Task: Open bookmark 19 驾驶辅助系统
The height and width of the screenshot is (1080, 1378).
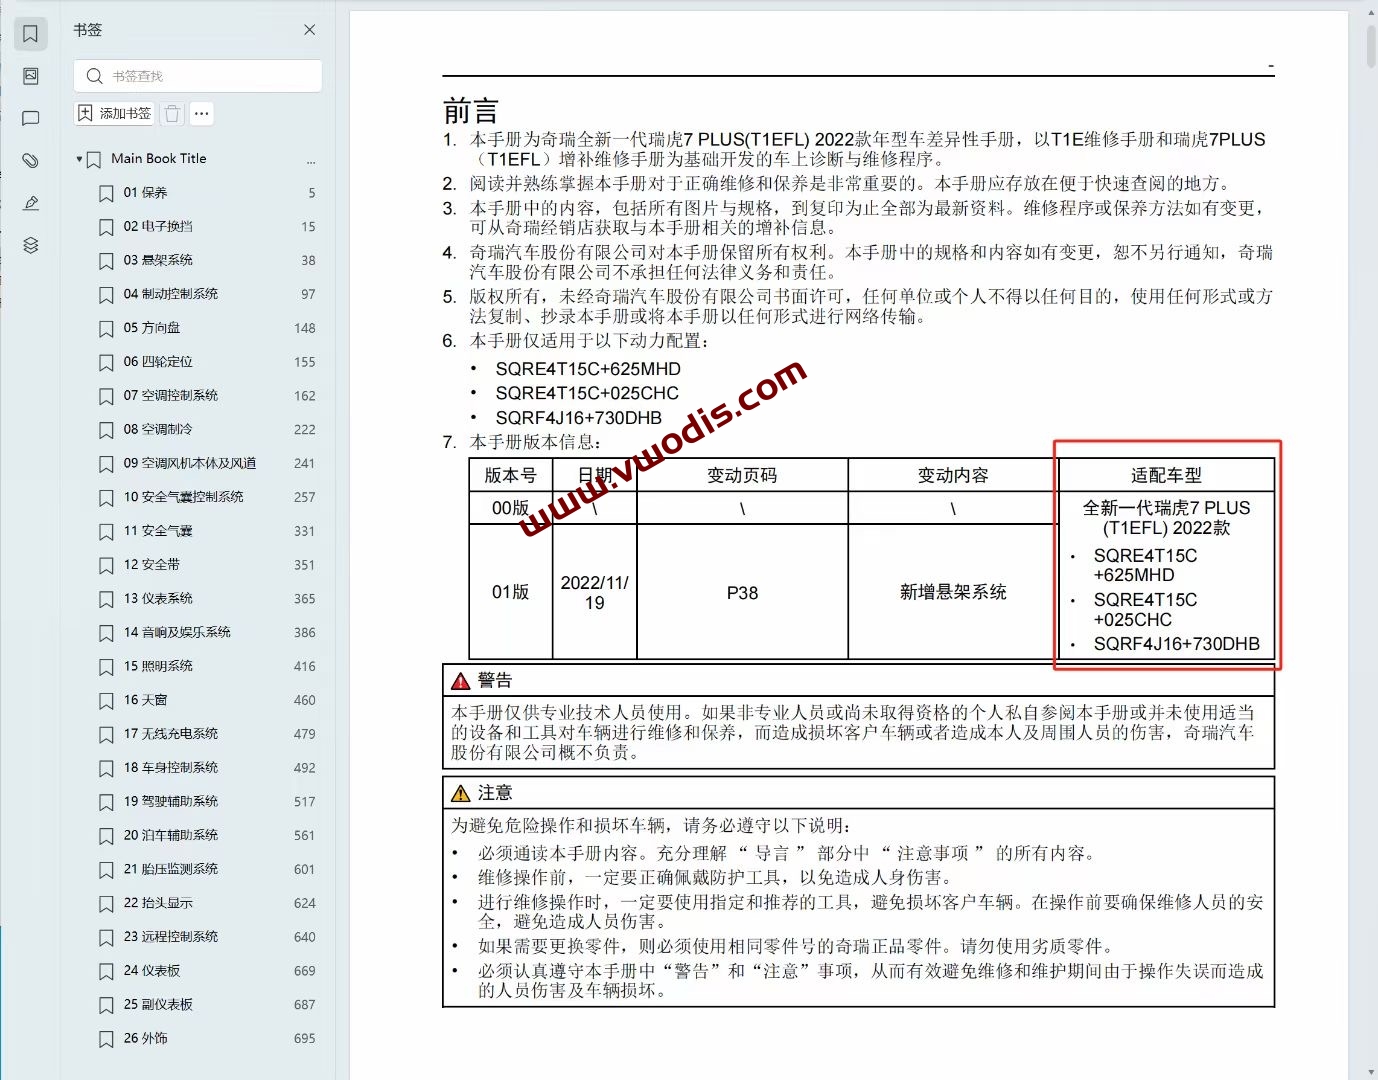Action: click(x=171, y=801)
